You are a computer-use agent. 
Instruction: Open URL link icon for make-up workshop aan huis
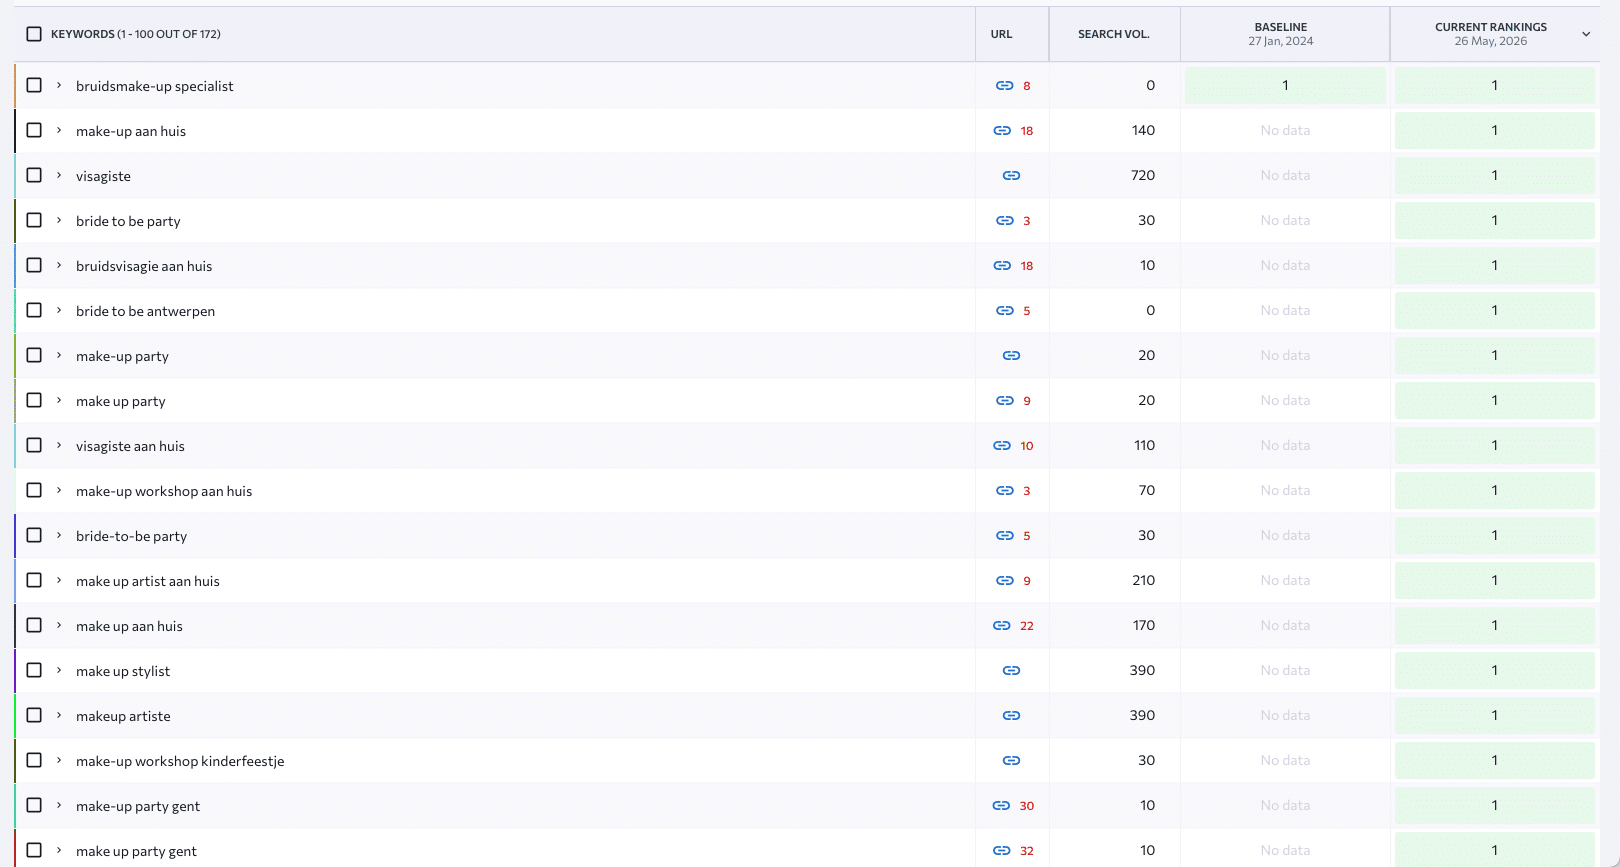point(1004,491)
